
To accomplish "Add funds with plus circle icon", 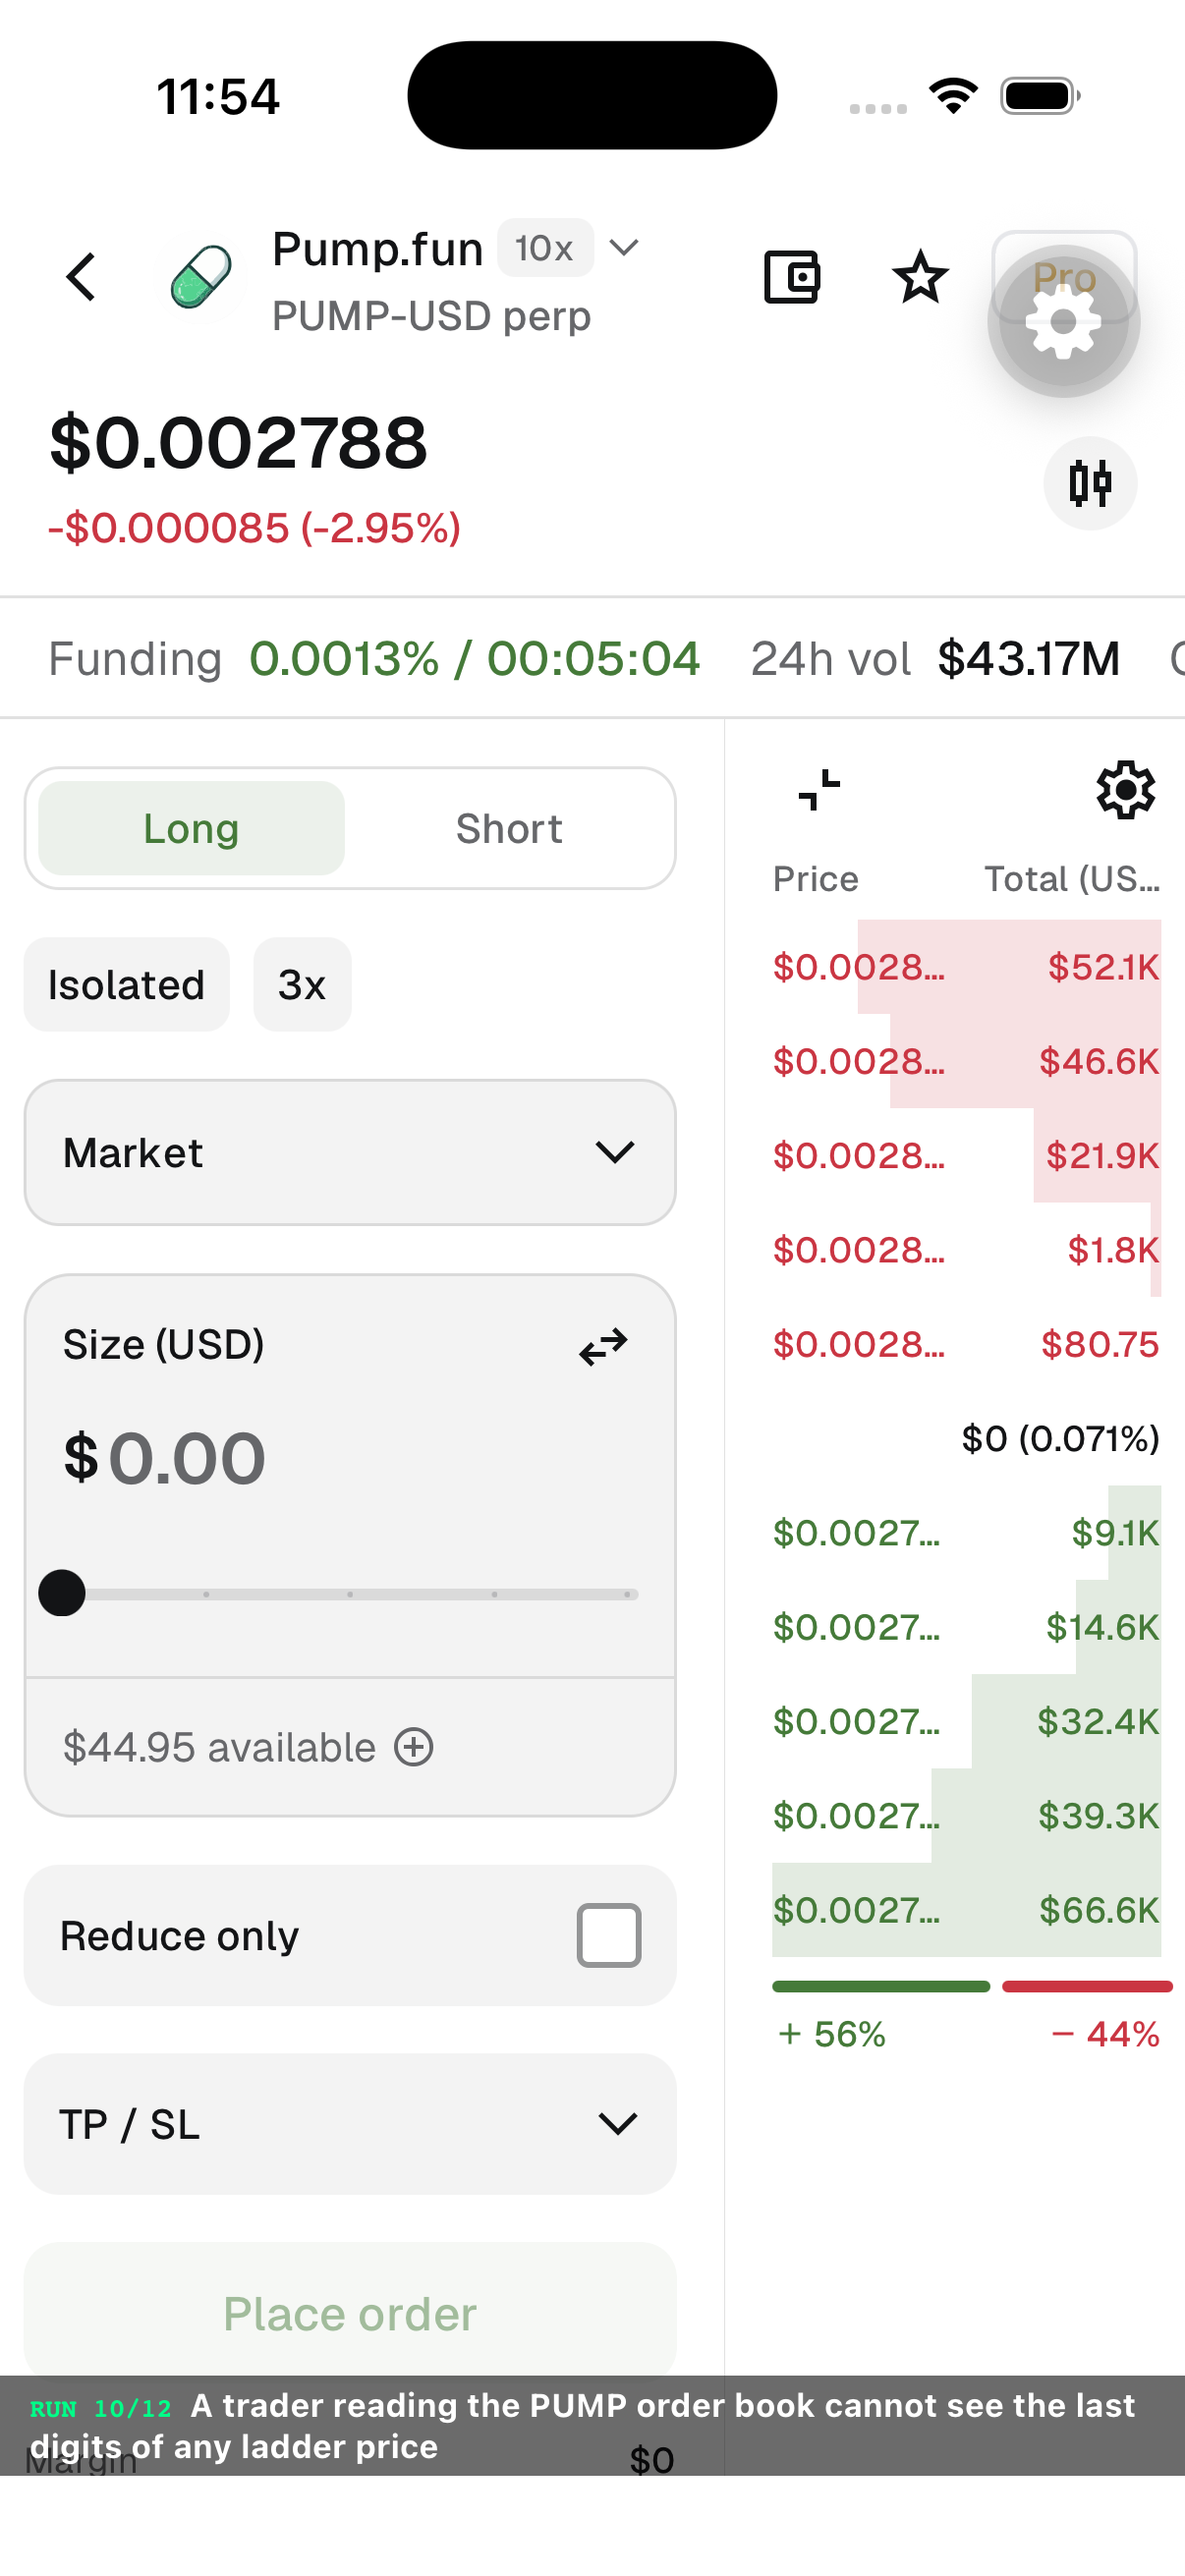I will 414,1747.
